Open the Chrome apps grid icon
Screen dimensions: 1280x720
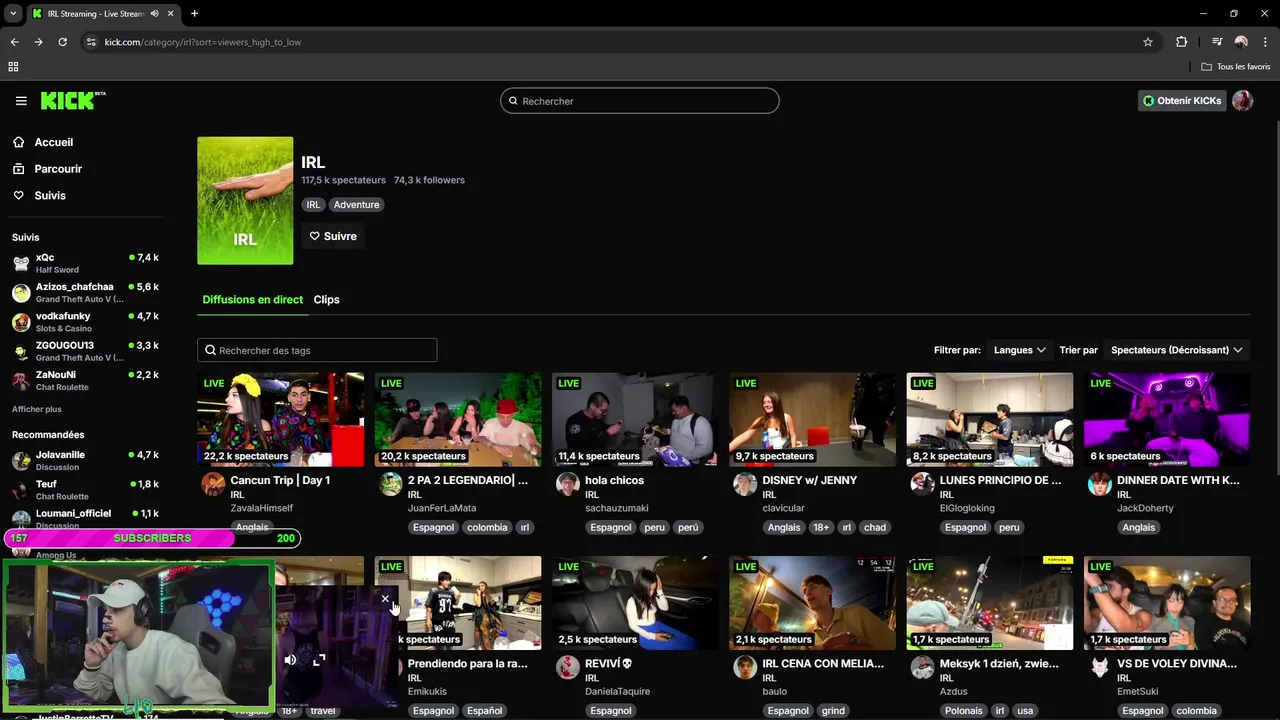point(13,67)
